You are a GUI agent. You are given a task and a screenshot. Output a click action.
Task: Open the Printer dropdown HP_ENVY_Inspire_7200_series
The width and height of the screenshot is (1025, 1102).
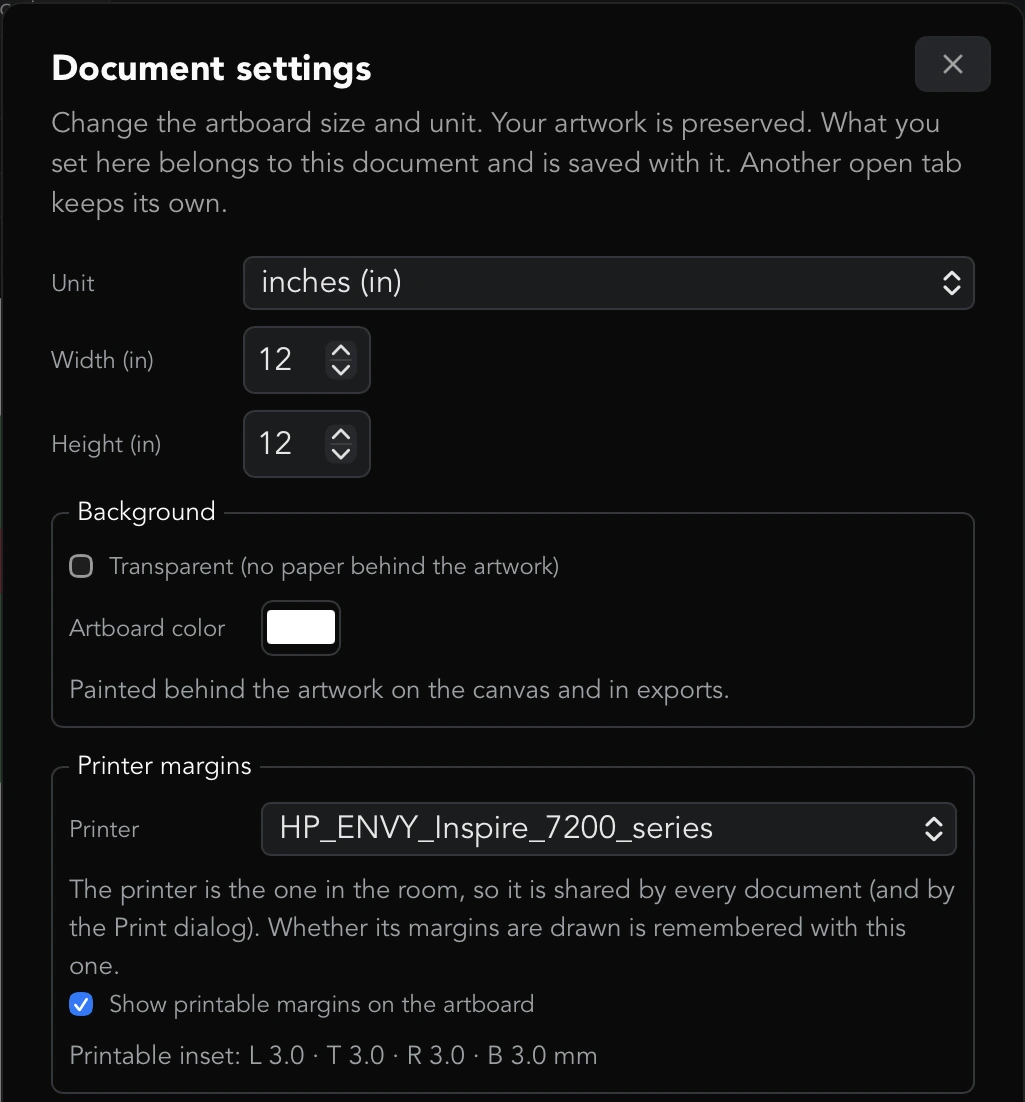pos(609,829)
